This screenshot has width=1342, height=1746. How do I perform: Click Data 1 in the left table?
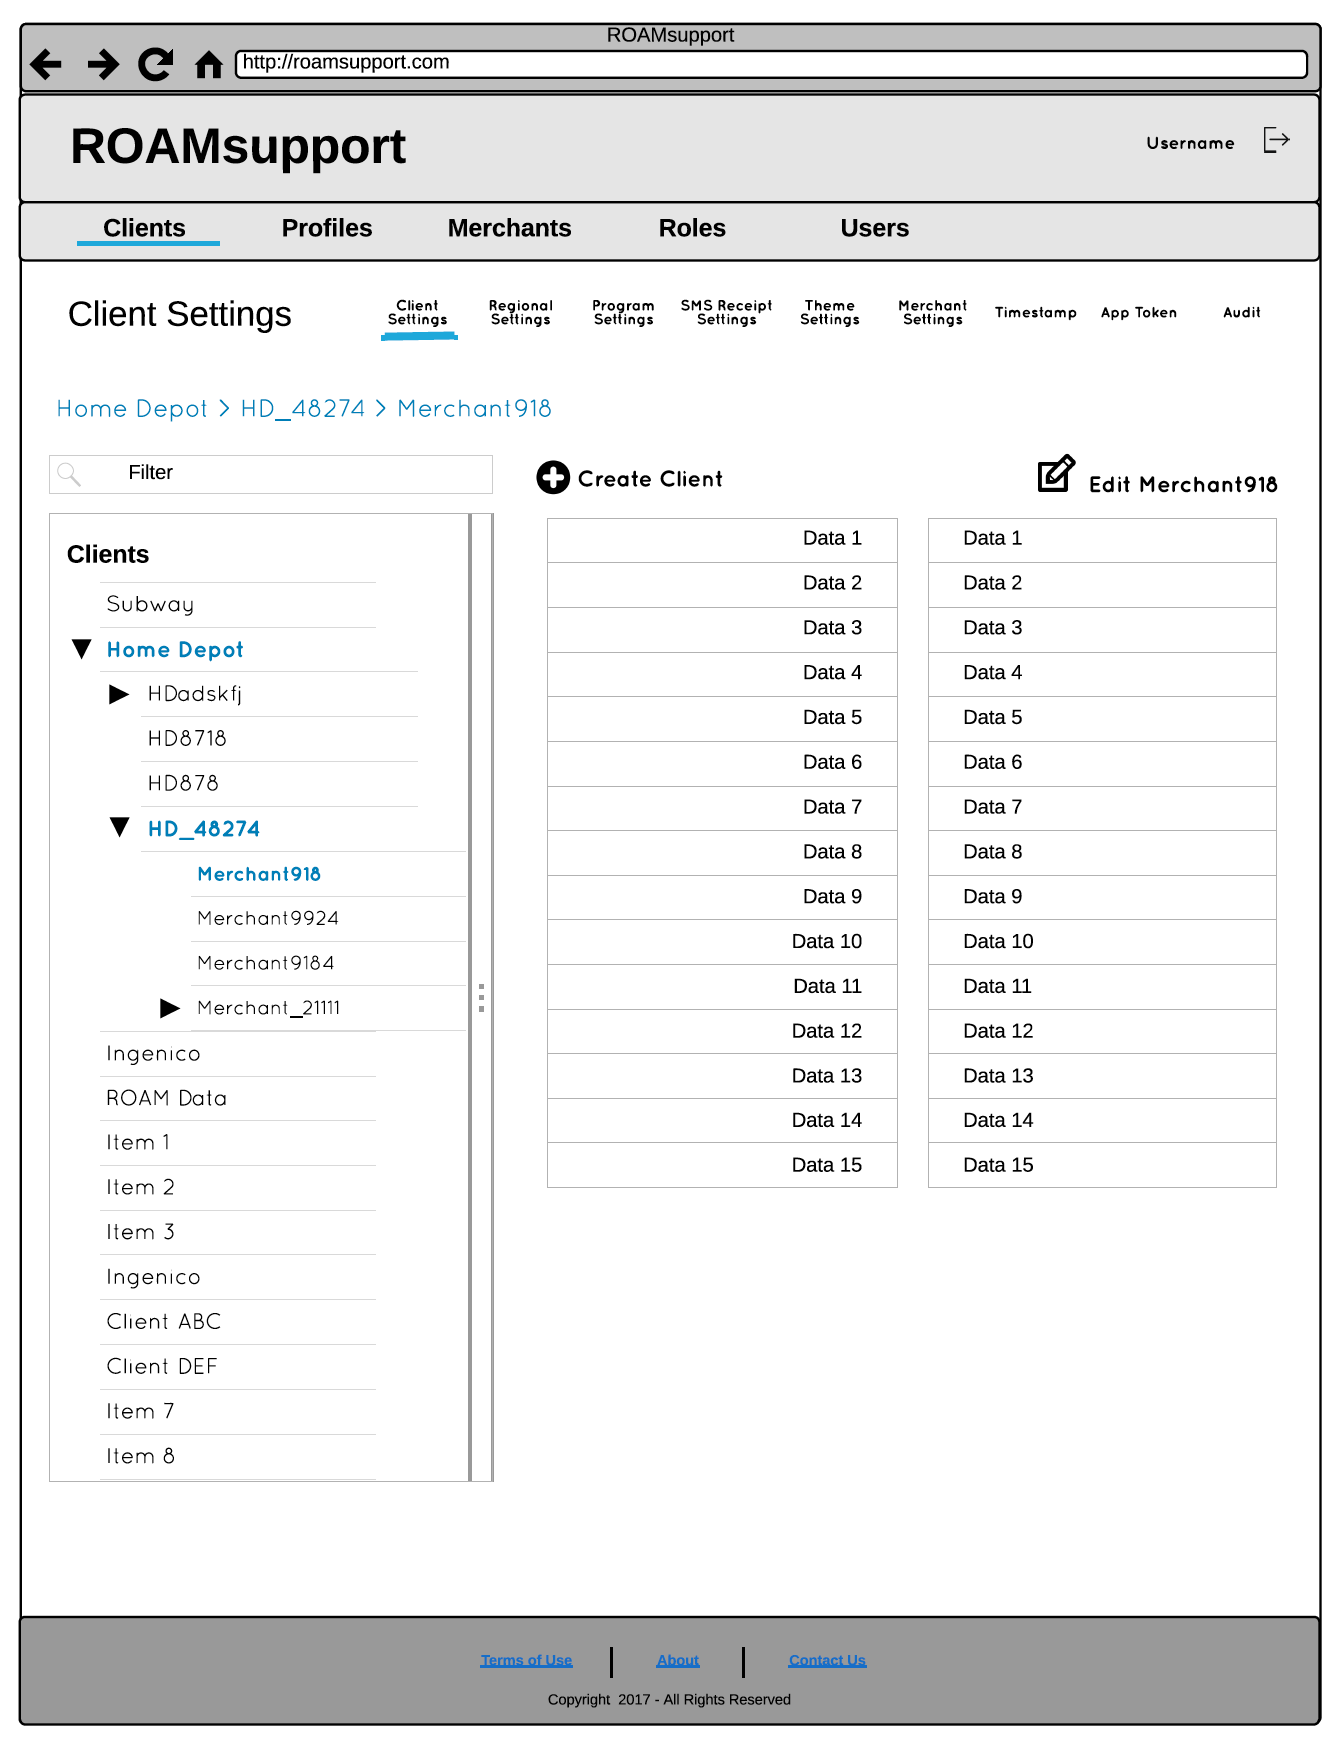point(722,540)
